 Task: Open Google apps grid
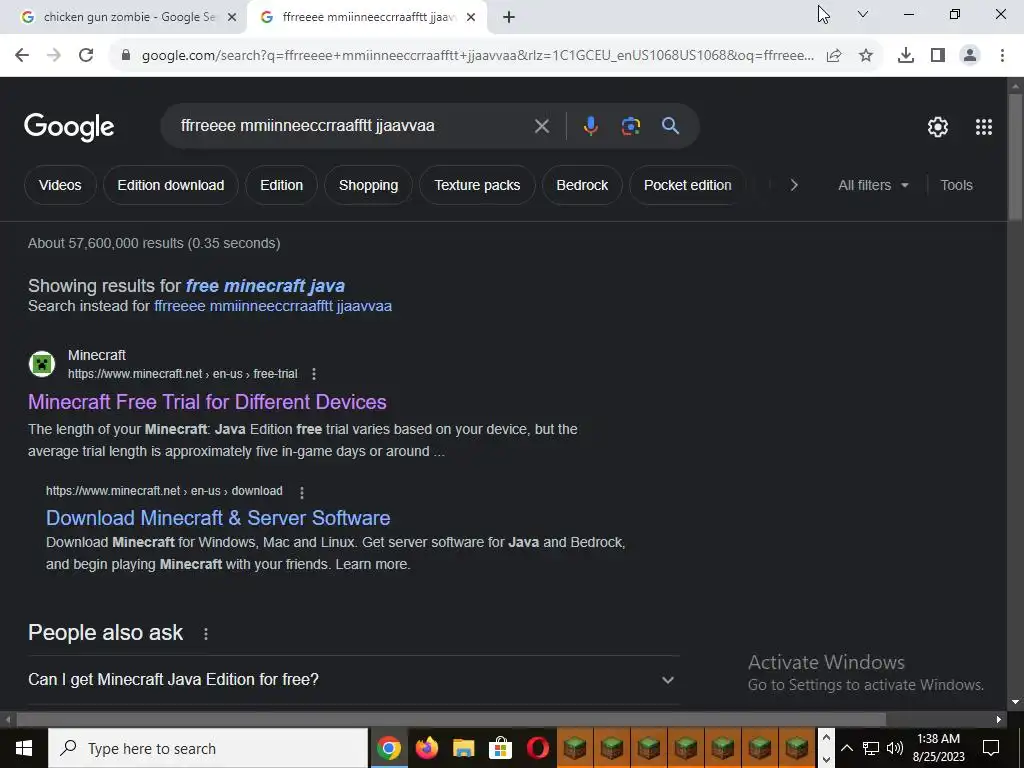pos(984,127)
